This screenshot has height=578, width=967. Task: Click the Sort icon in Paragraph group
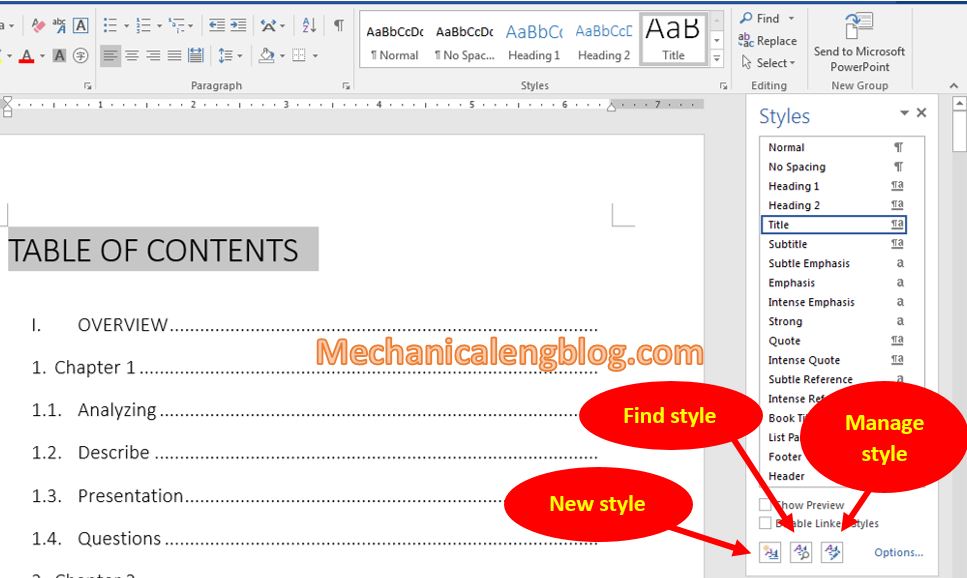click(x=307, y=25)
